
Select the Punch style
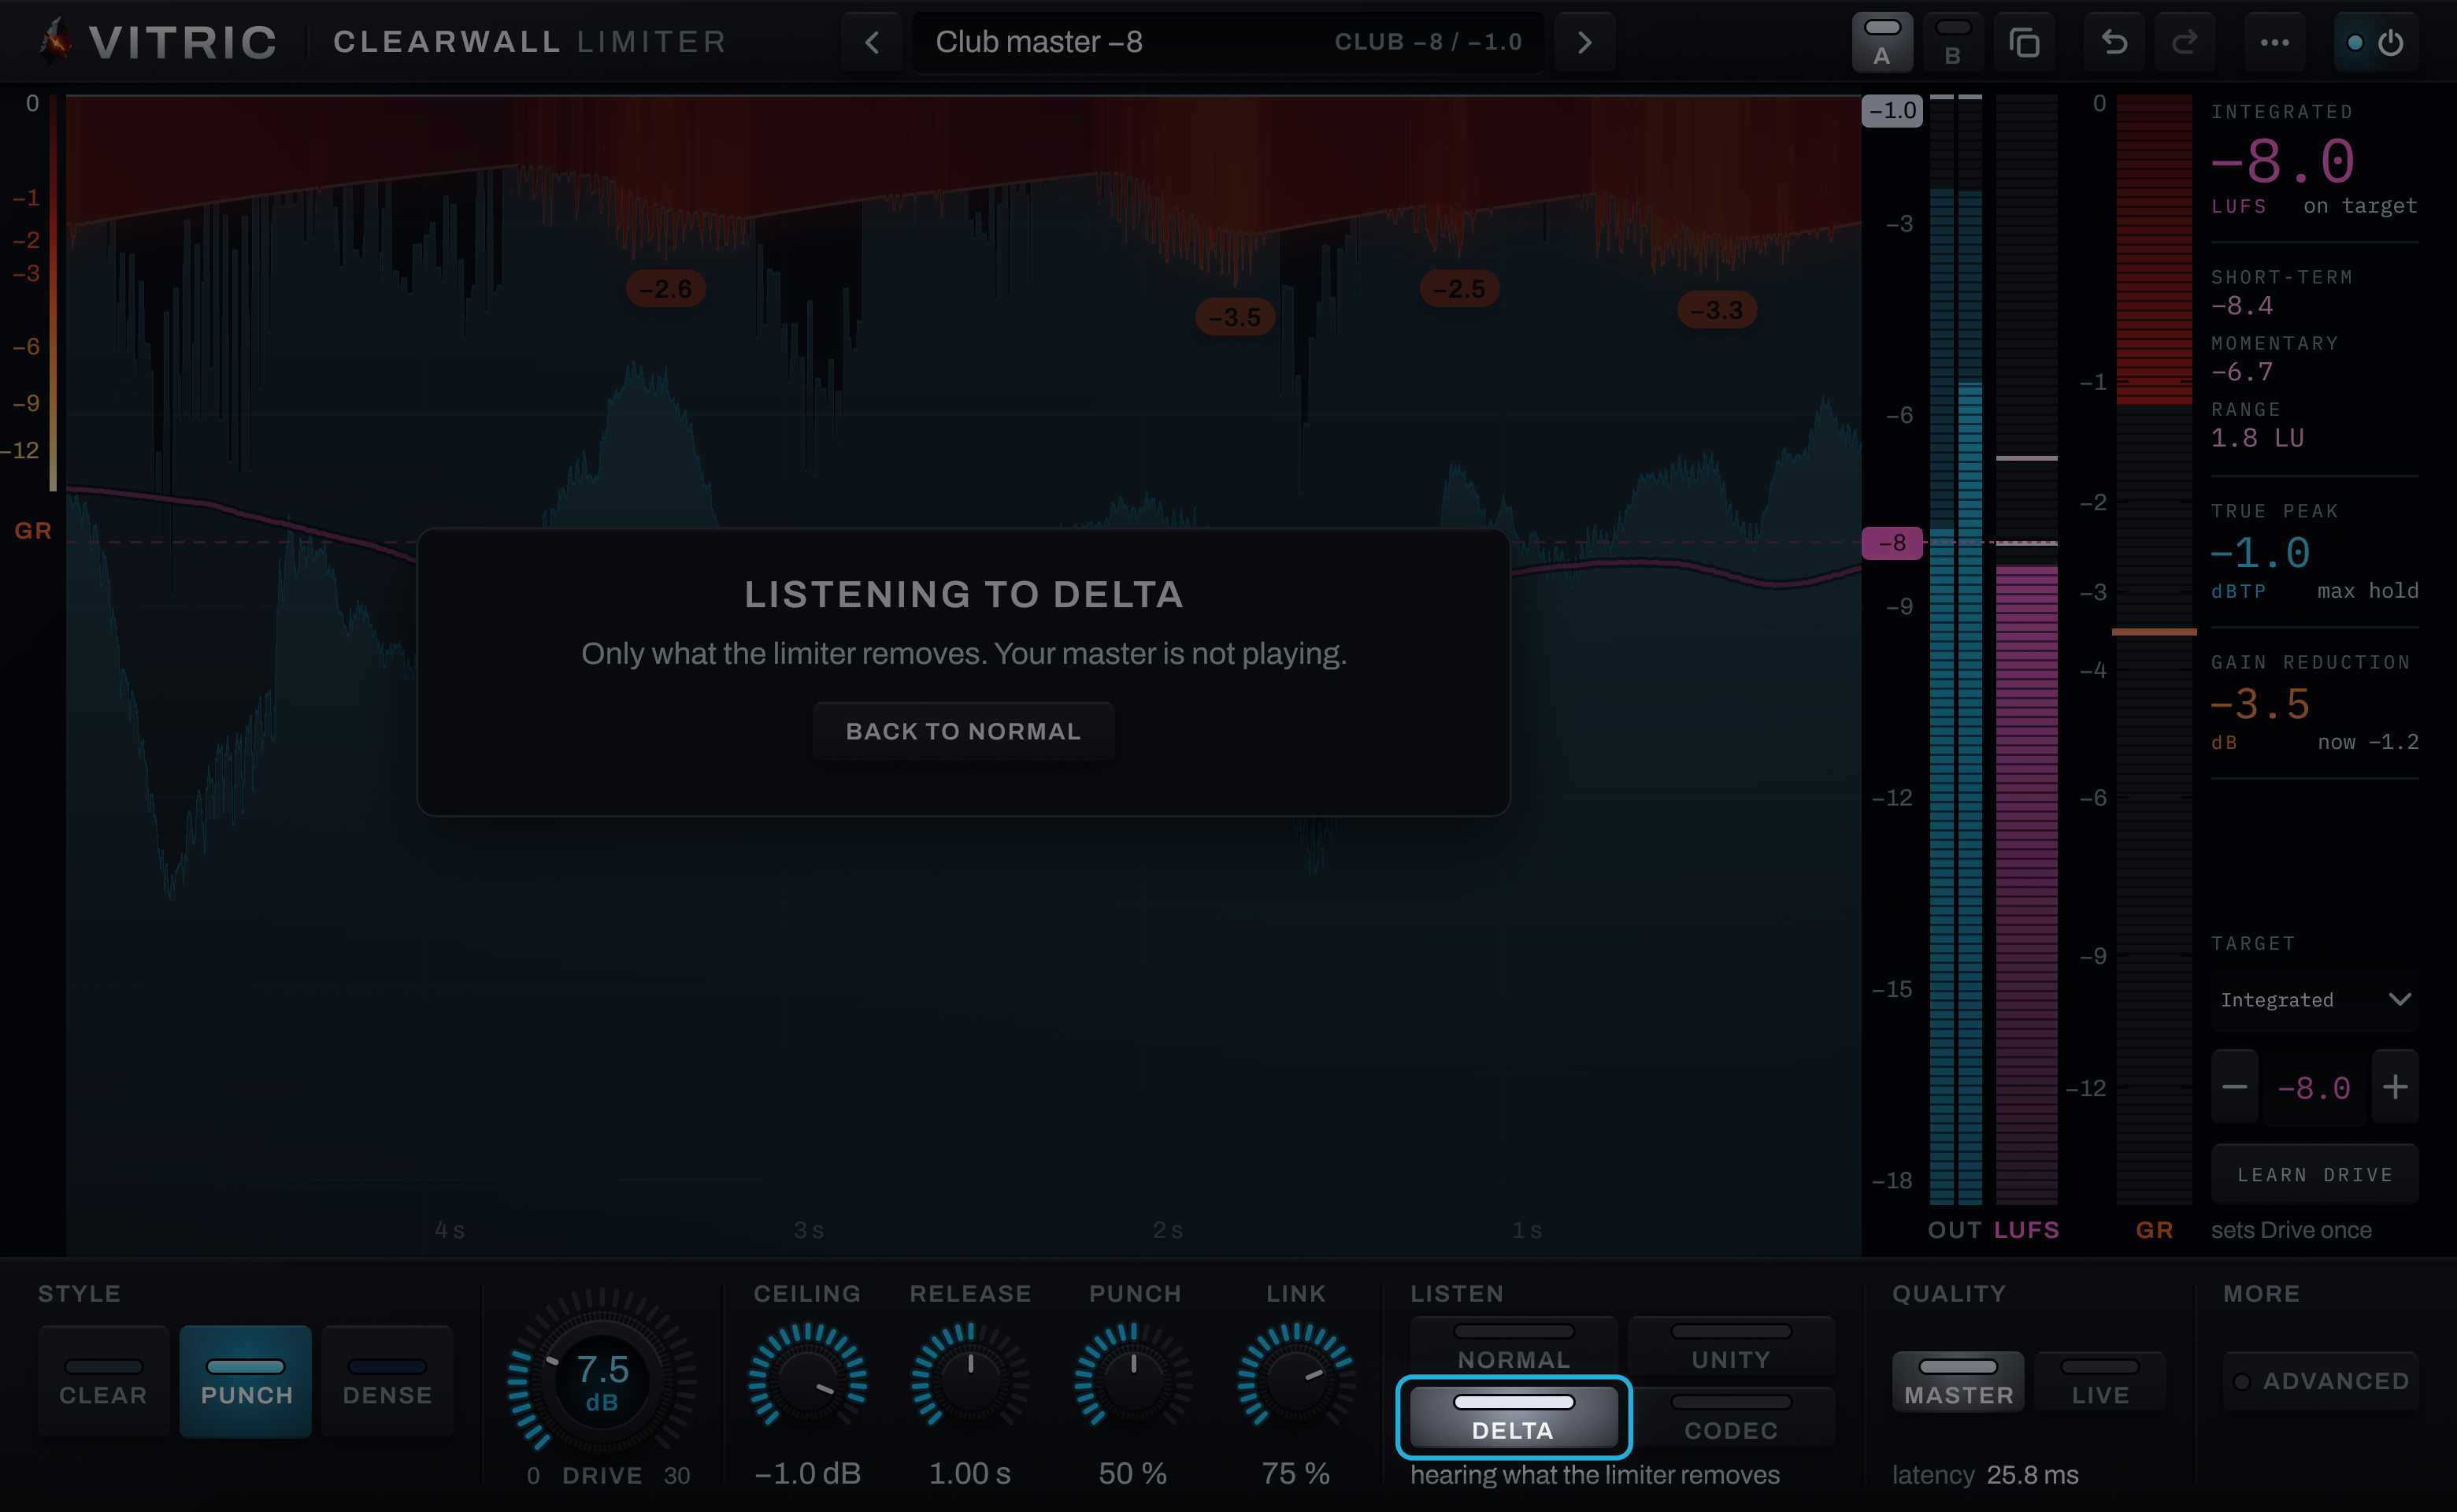246,1381
